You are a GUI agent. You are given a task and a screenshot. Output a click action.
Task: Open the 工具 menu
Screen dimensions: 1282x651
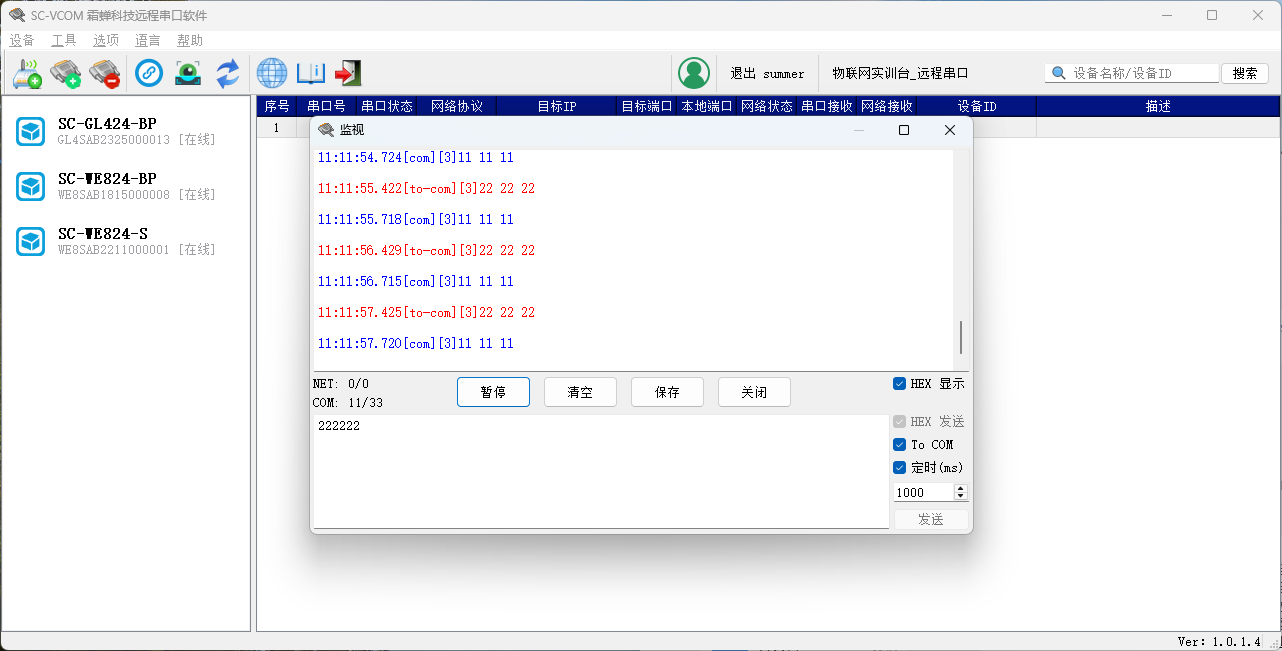(x=64, y=41)
